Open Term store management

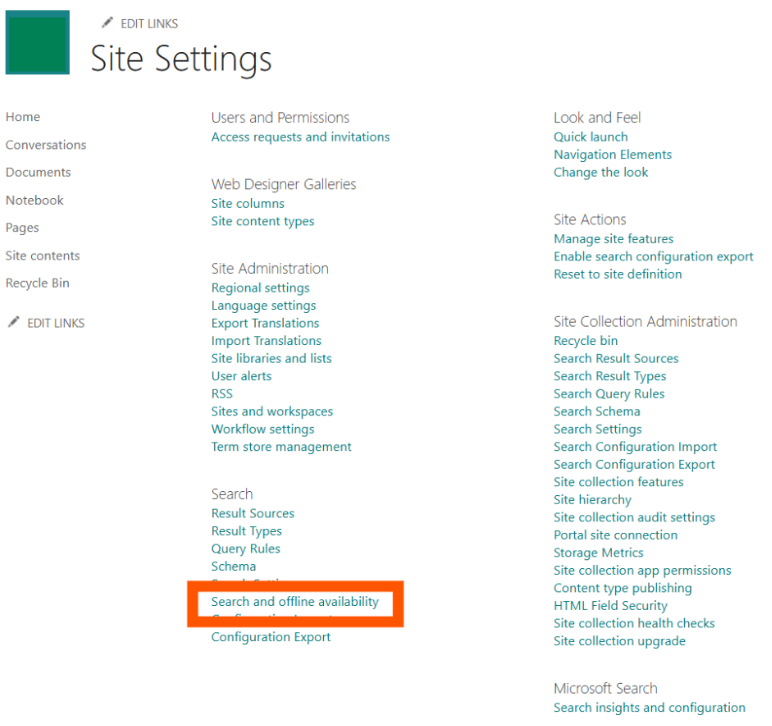point(281,447)
